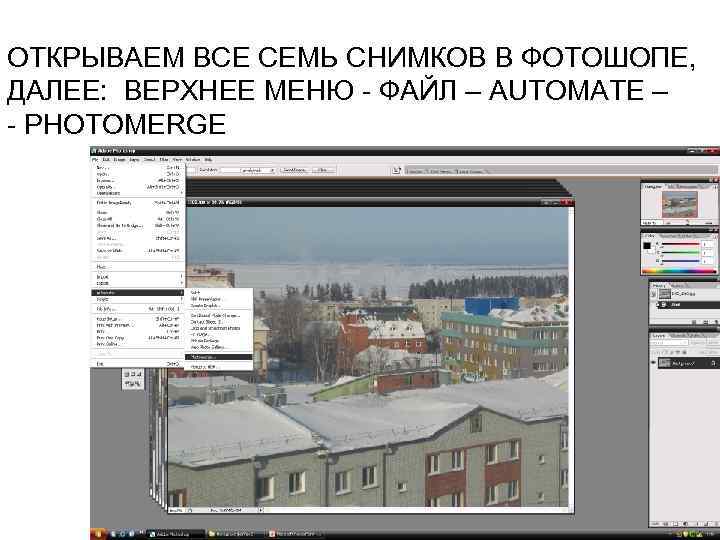720x540 pixels.
Task: Choose Picture Package in Automate submenu
Action: (219, 341)
